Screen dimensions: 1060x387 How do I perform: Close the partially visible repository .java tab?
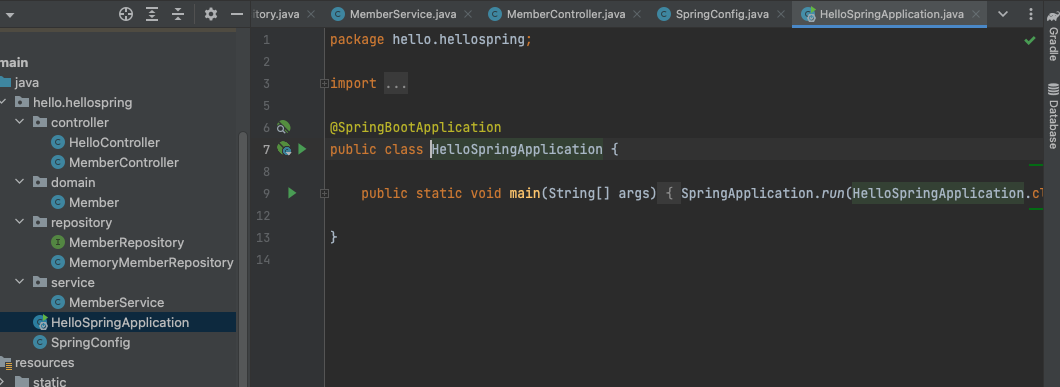[310, 14]
